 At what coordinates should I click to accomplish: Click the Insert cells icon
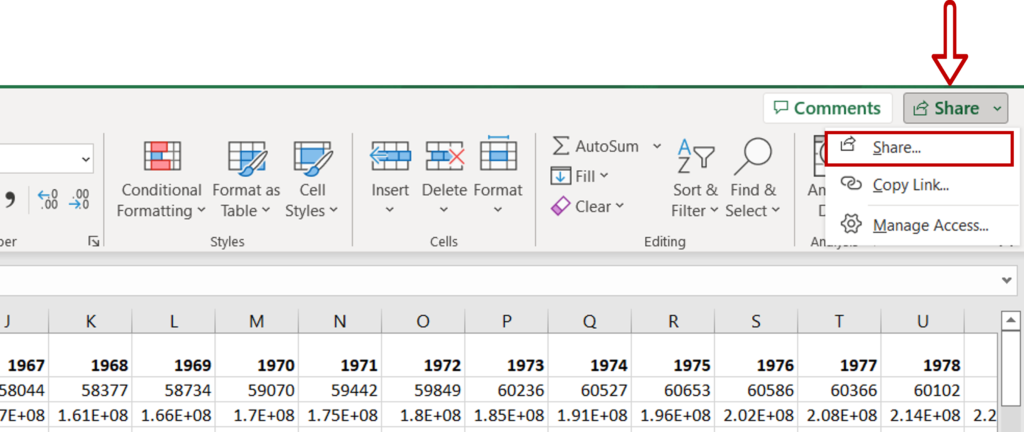[390, 157]
